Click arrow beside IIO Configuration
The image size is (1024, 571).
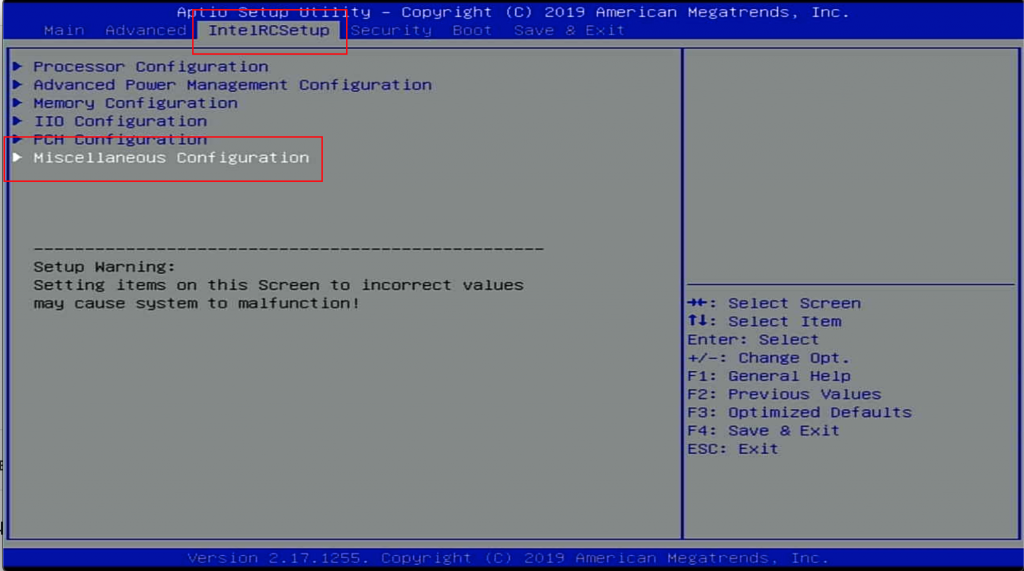pyautogui.click(x=18, y=121)
